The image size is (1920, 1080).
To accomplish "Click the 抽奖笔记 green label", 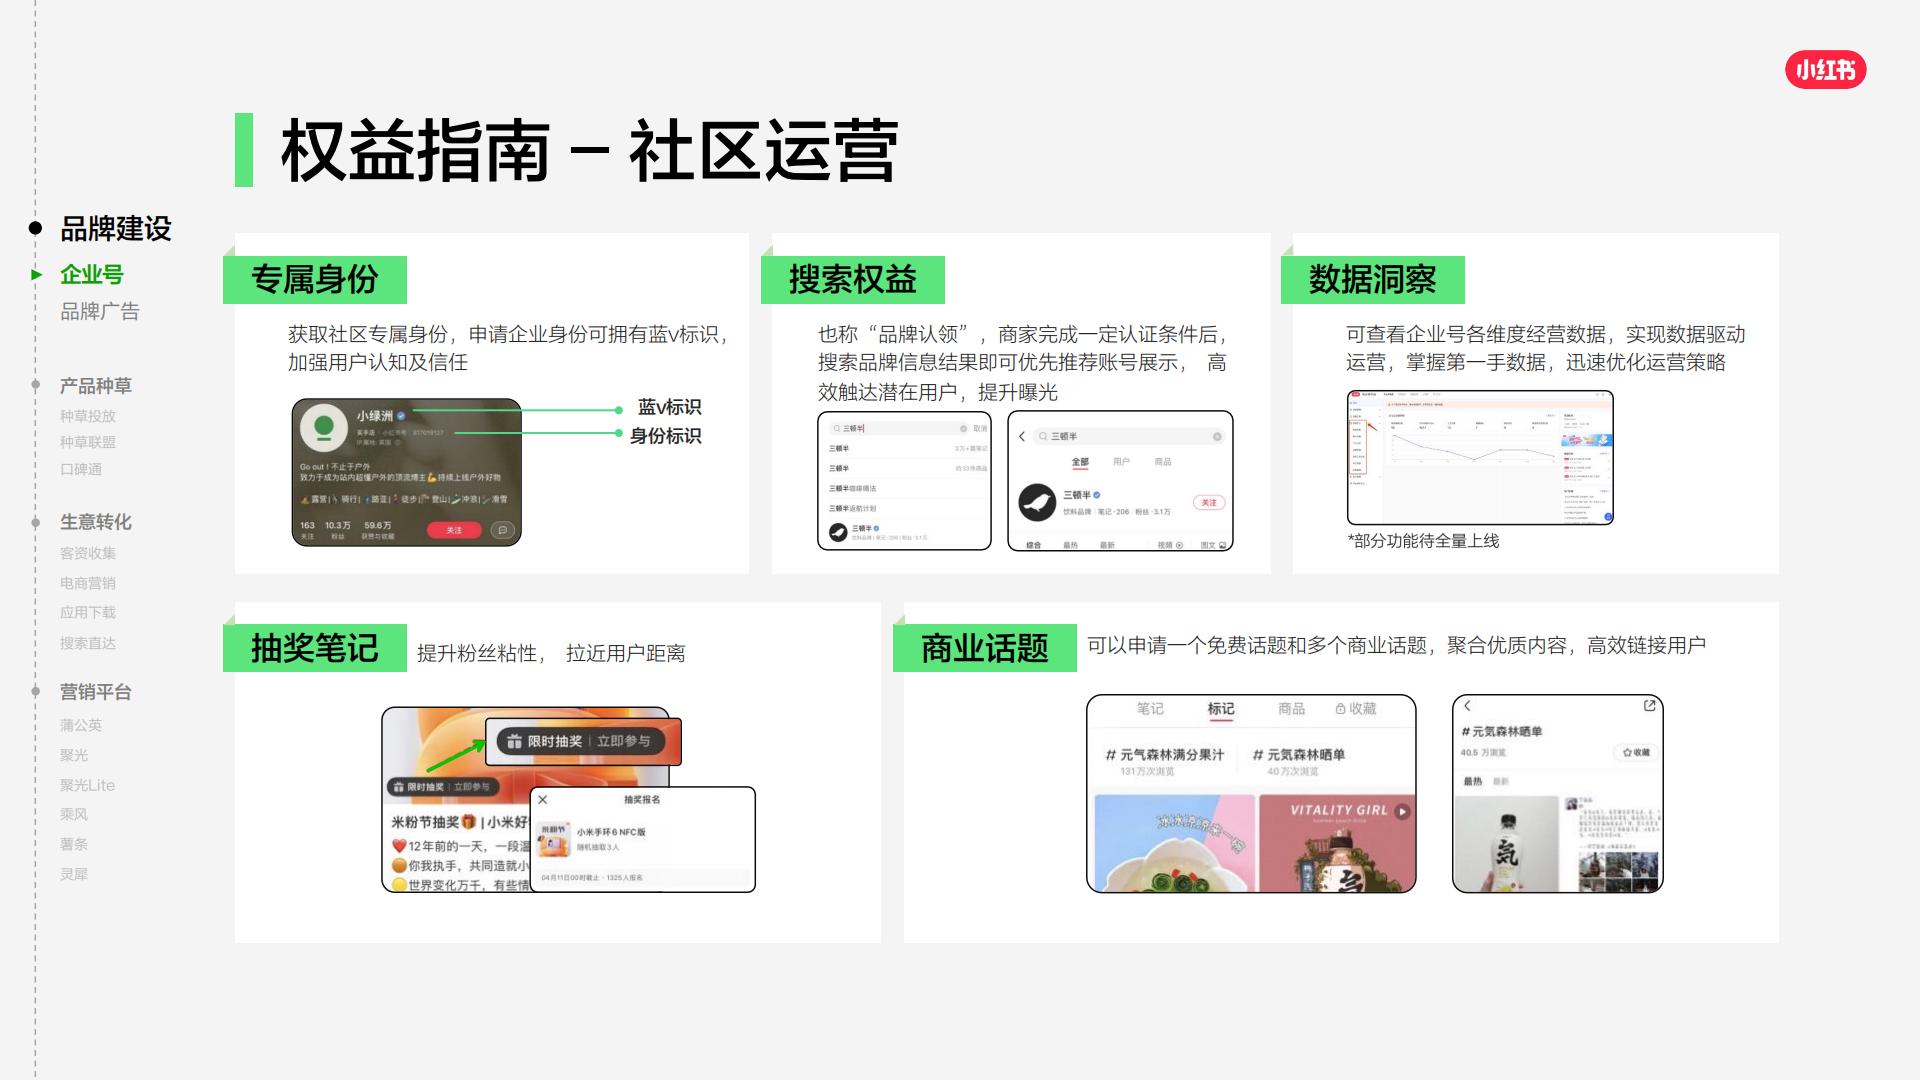I will point(315,648).
